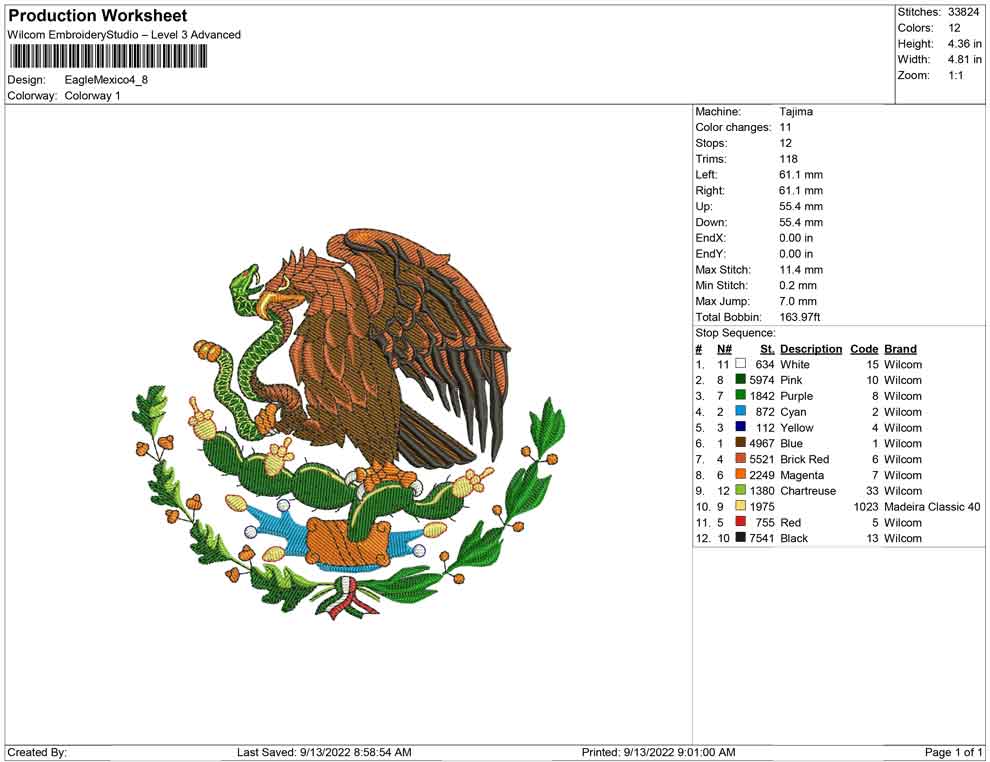Click the N# column header
Viewport: 990px width, 762px height.
point(724,349)
